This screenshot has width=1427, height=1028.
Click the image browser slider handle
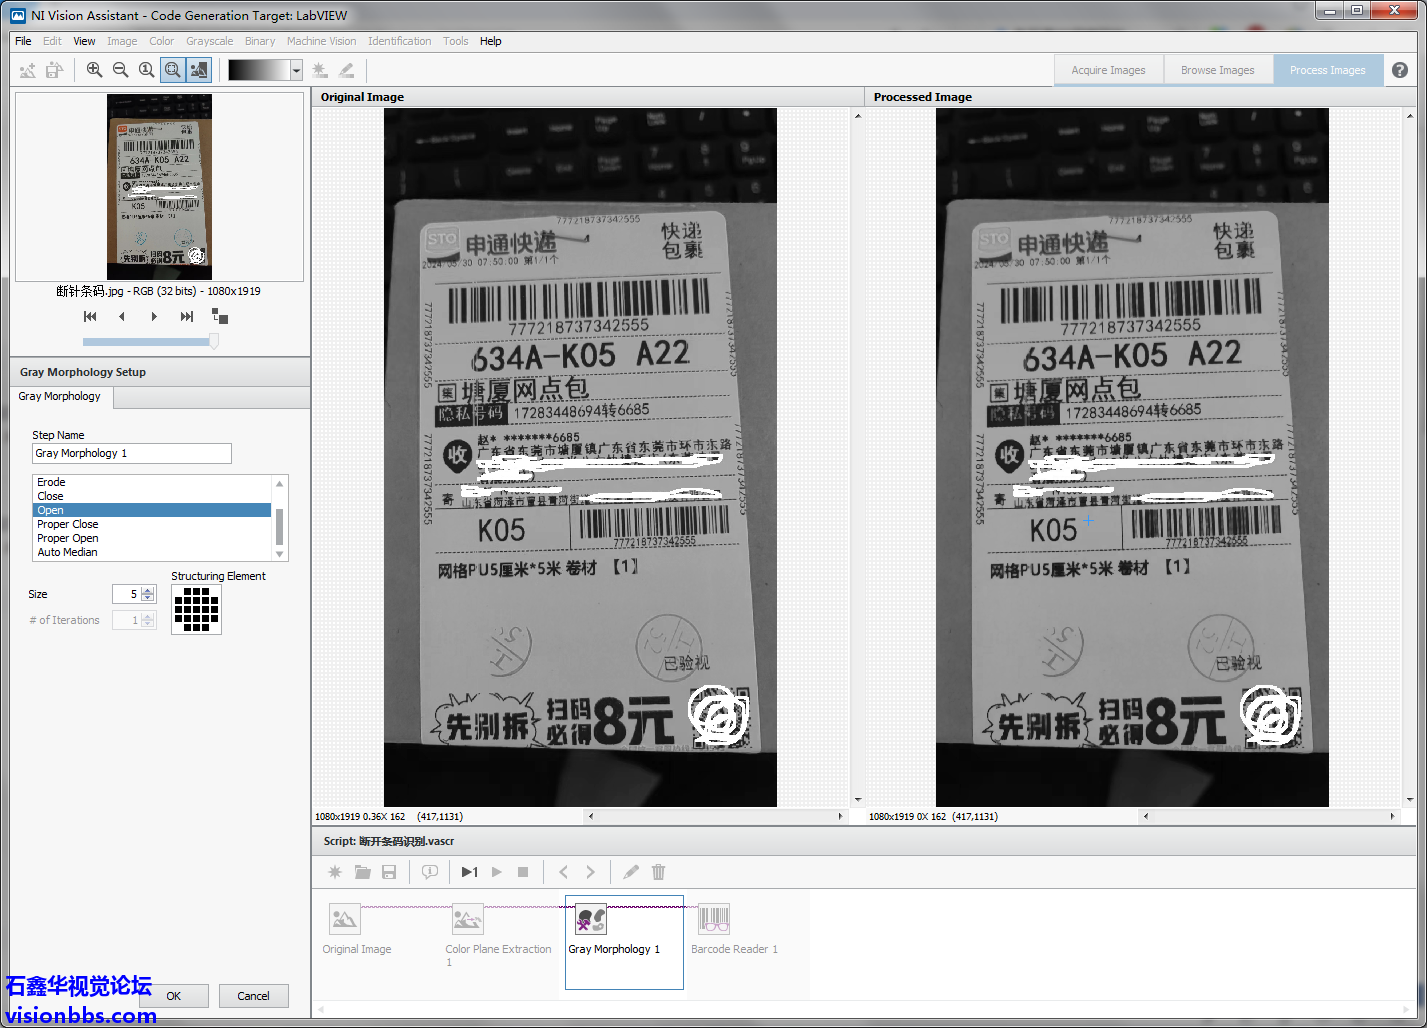(x=213, y=341)
